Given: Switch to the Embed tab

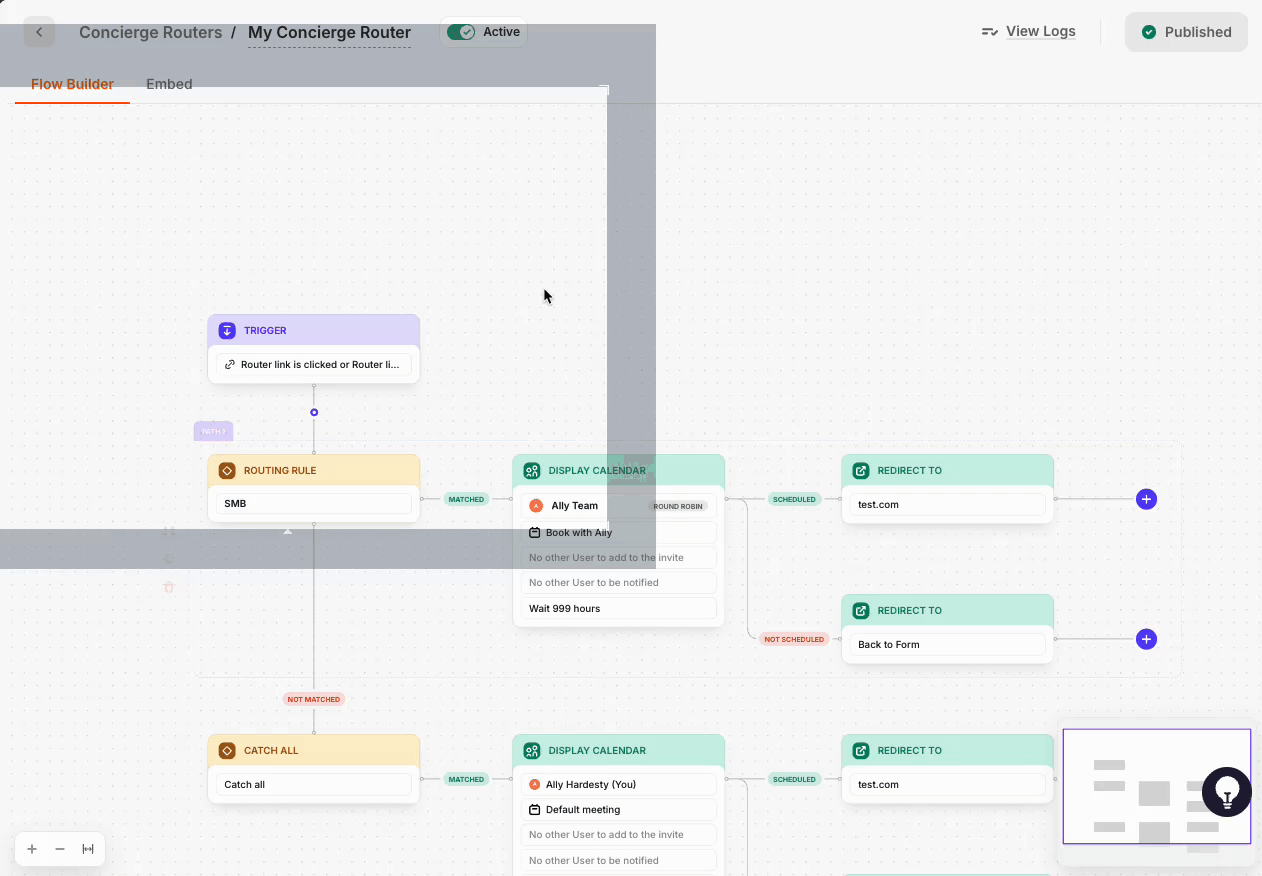Looking at the screenshot, I should [169, 84].
